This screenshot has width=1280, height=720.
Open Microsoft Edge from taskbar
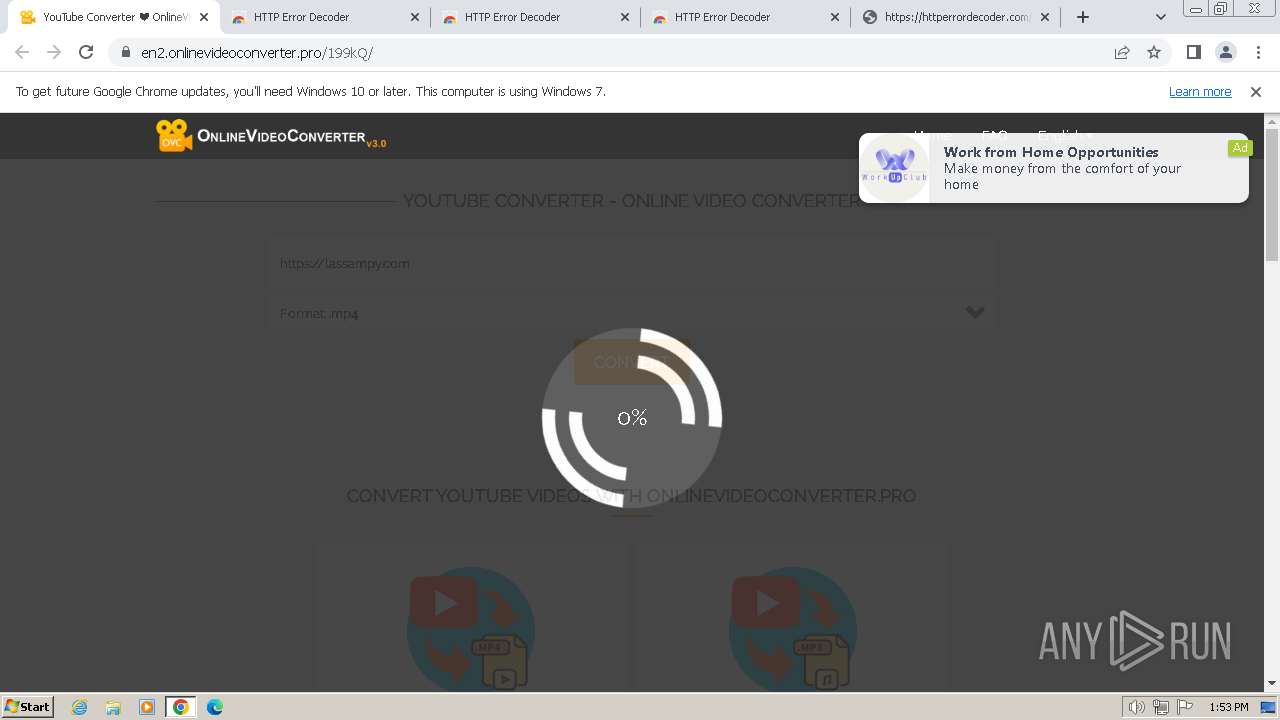click(x=215, y=707)
